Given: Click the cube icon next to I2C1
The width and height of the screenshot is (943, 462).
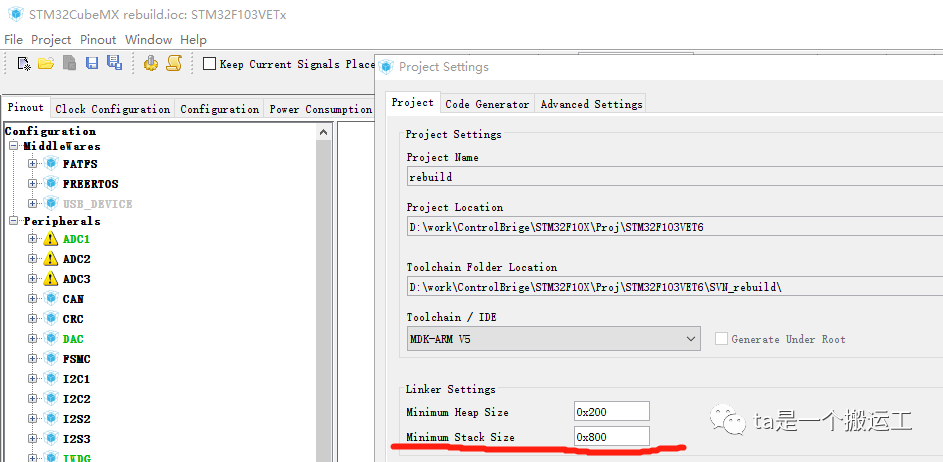Looking at the screenshot, I should 51,379.
